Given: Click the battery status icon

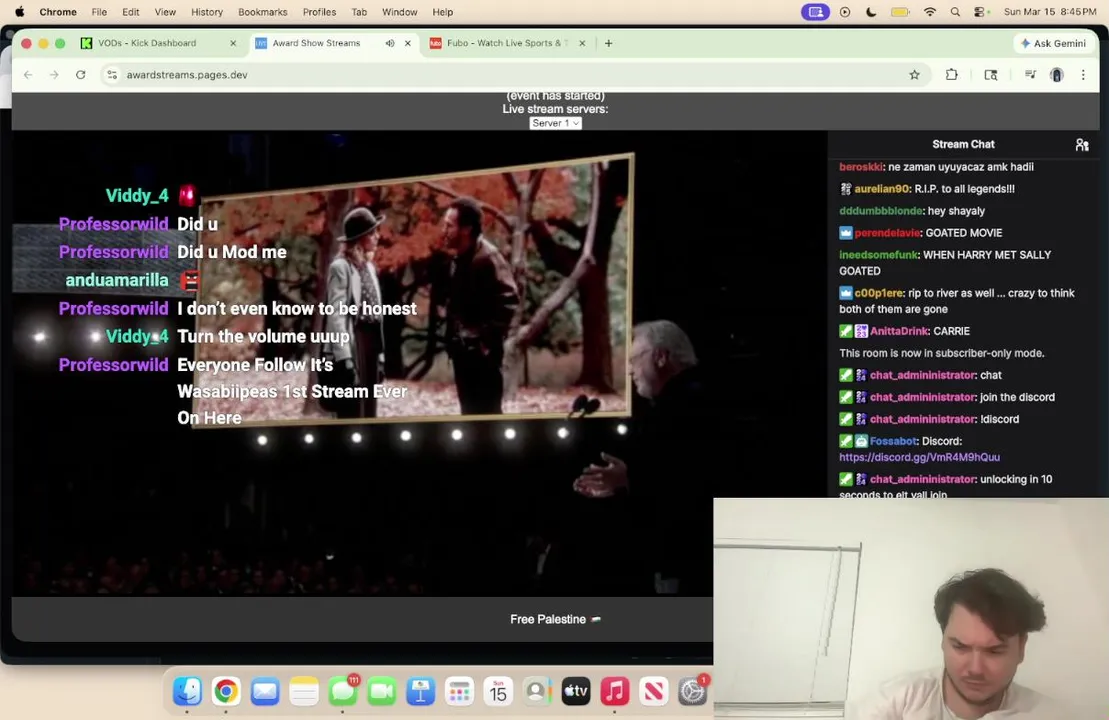Looking at the screenshot, I should tap(900, 12).
